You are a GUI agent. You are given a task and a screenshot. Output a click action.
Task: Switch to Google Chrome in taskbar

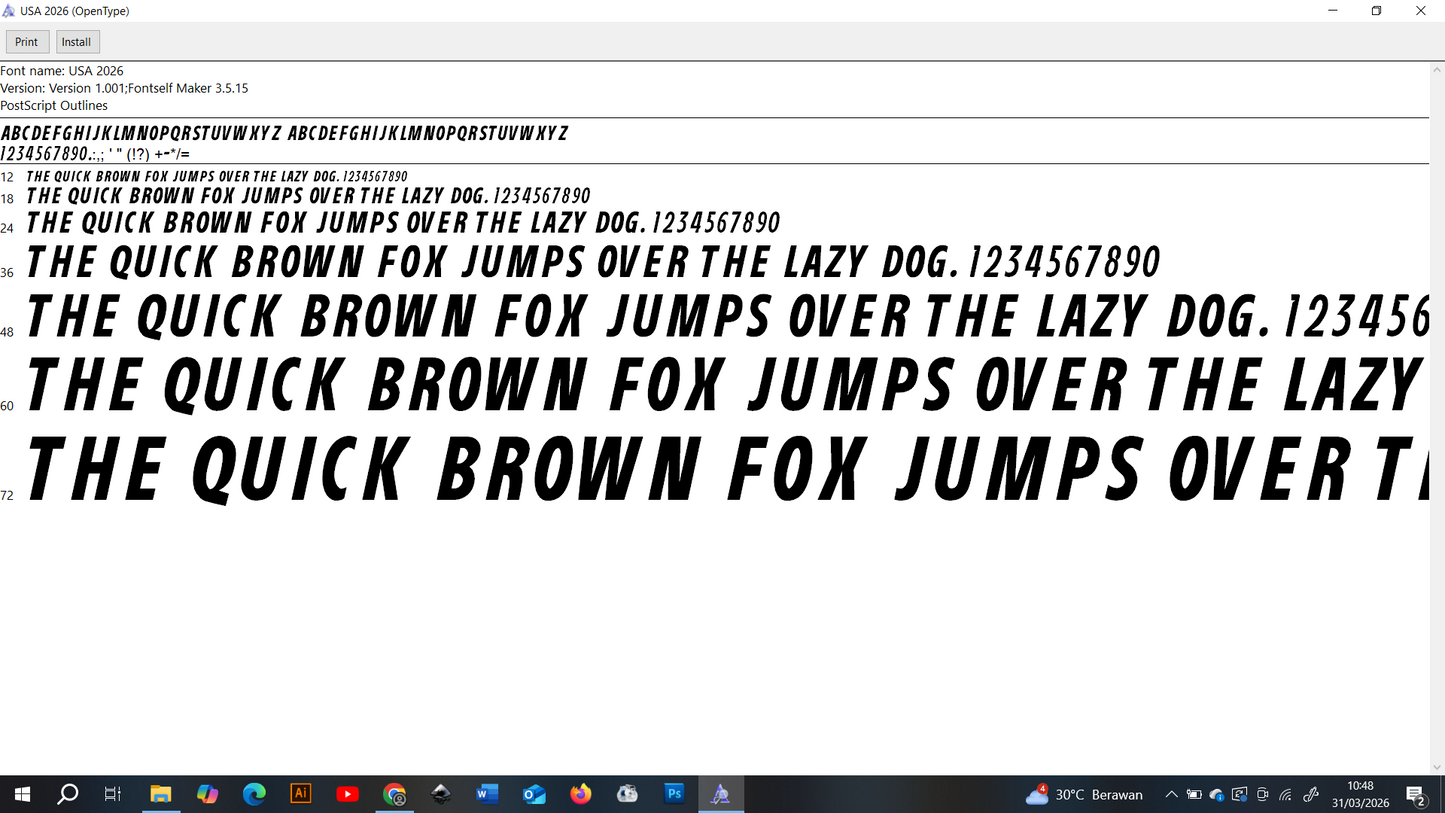pyautogui.click(x=395, y=795)
